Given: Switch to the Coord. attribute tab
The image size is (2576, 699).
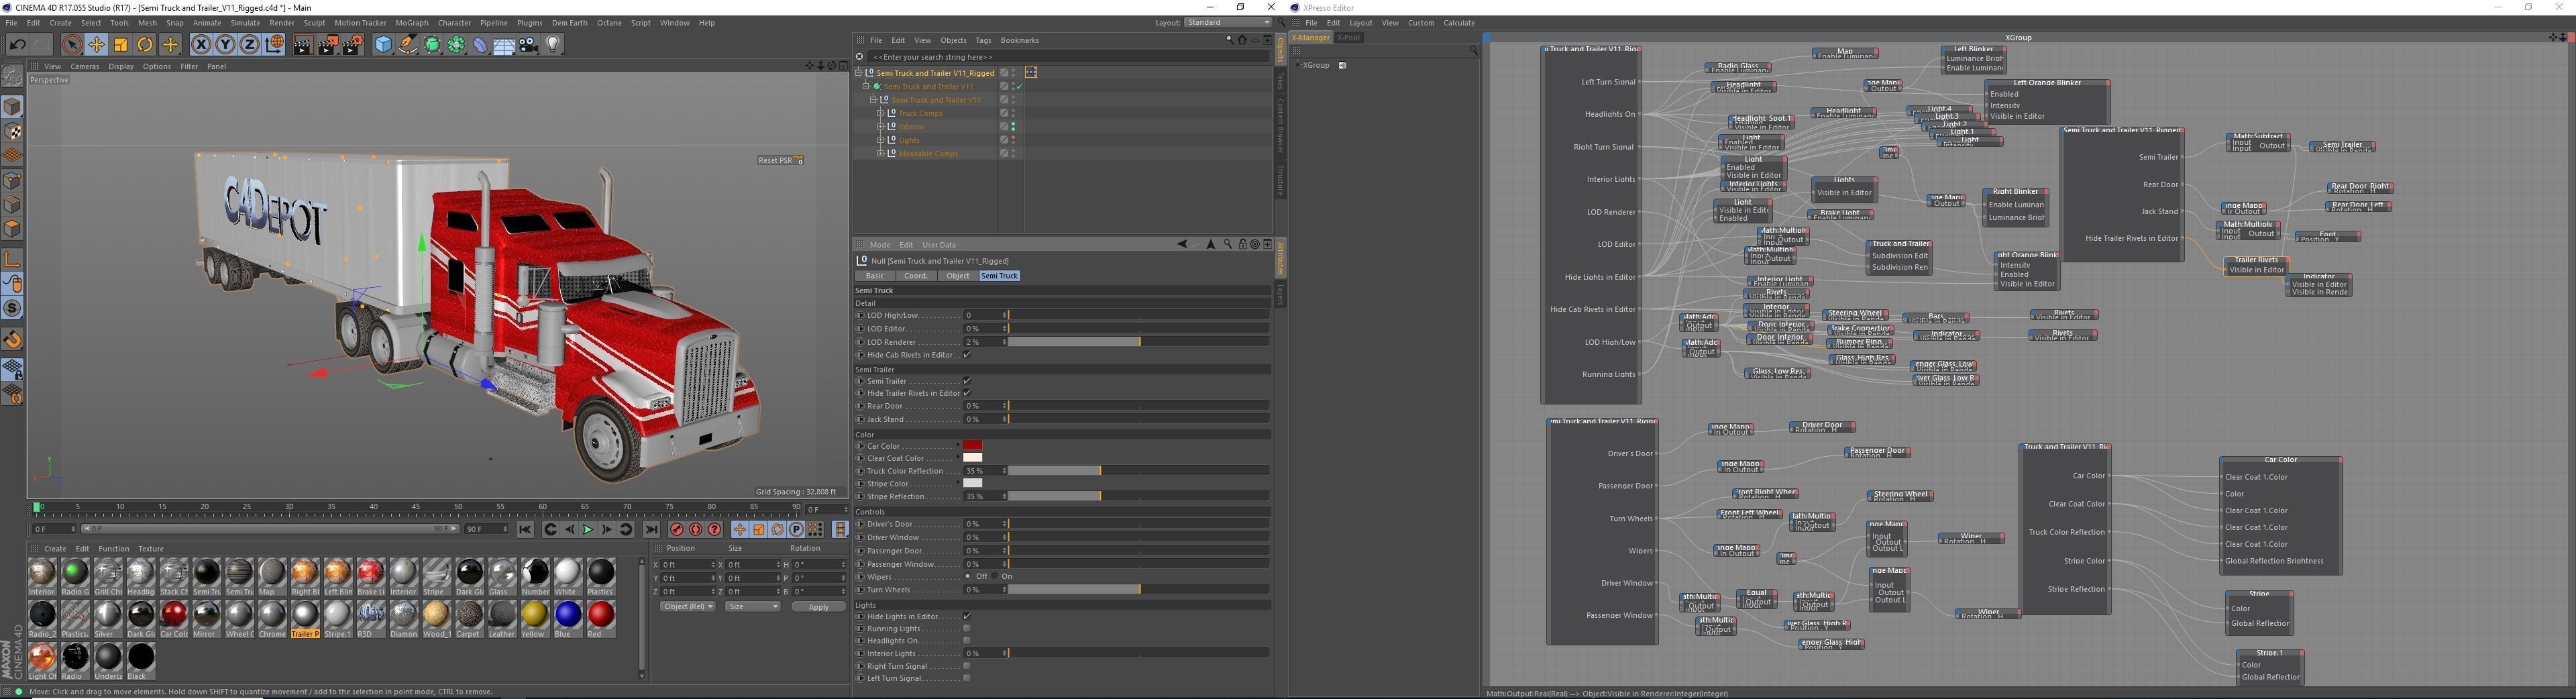Looking at the screenshot, I should coord(916,276).
